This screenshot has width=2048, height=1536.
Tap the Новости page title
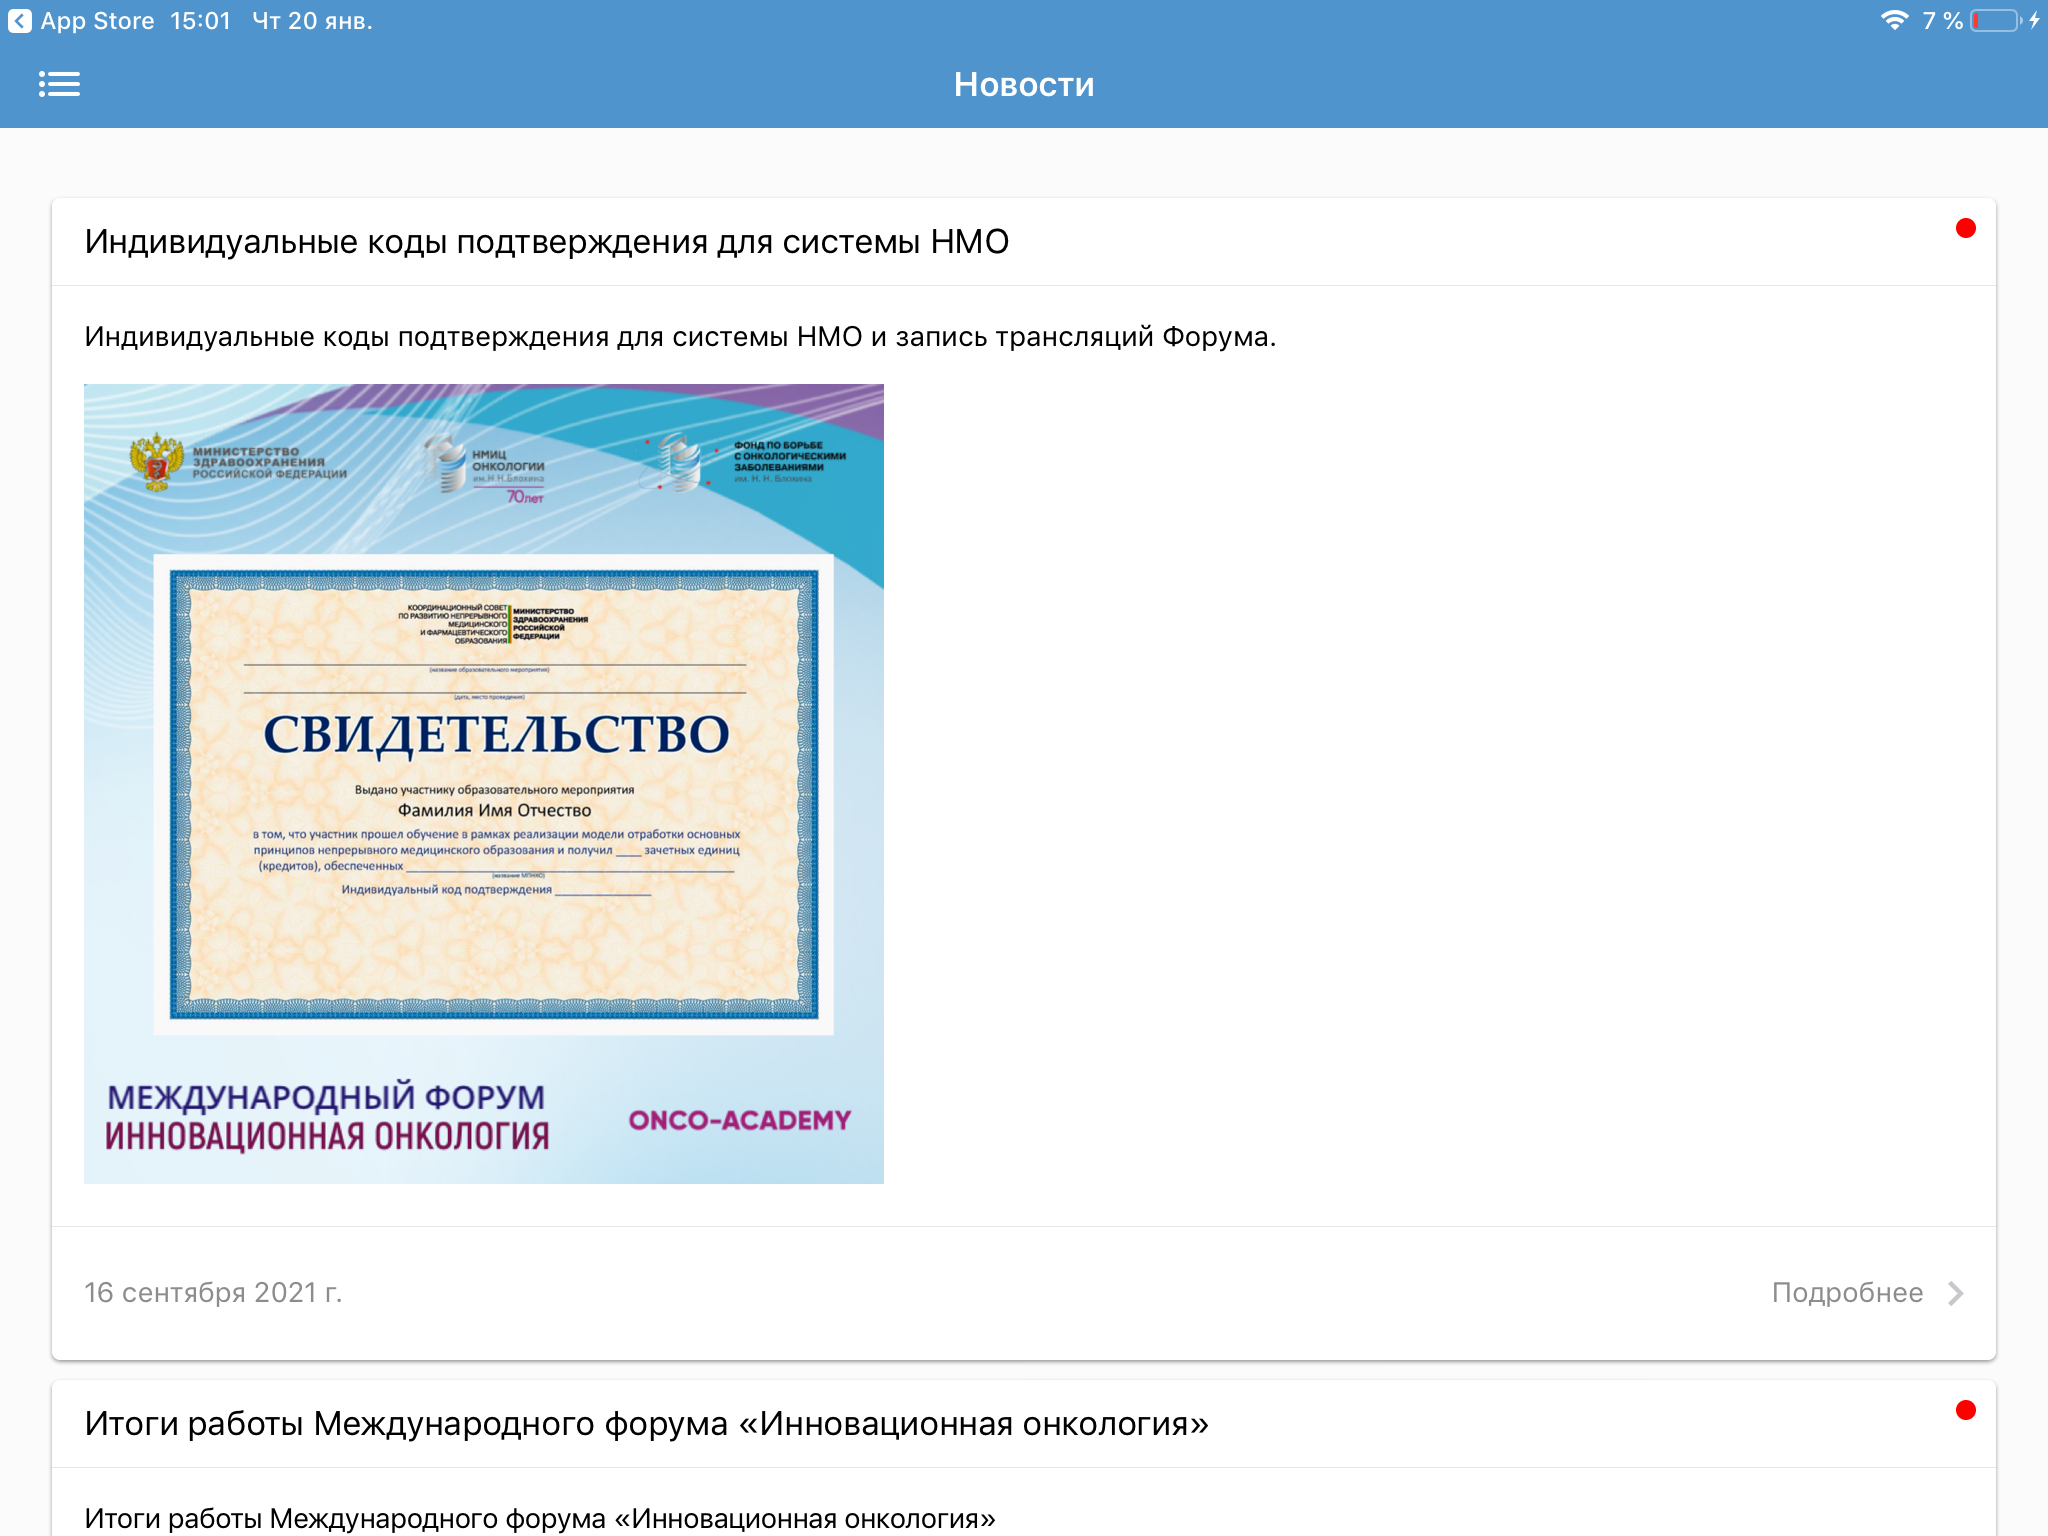(1023, 85)
